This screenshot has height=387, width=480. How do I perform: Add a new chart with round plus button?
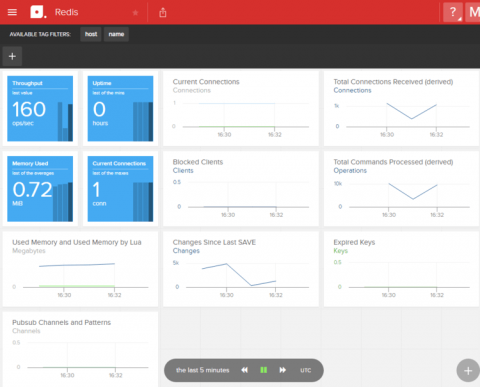468,370
